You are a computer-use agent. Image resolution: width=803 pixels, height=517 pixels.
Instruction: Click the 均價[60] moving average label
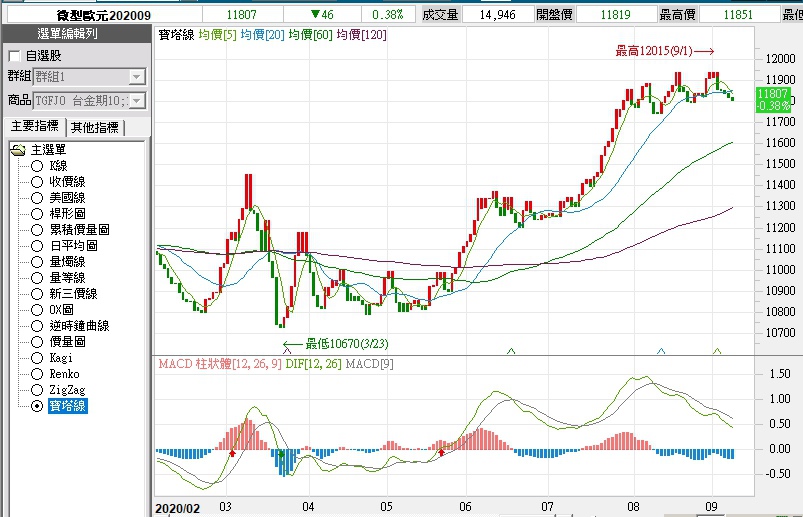310,35
